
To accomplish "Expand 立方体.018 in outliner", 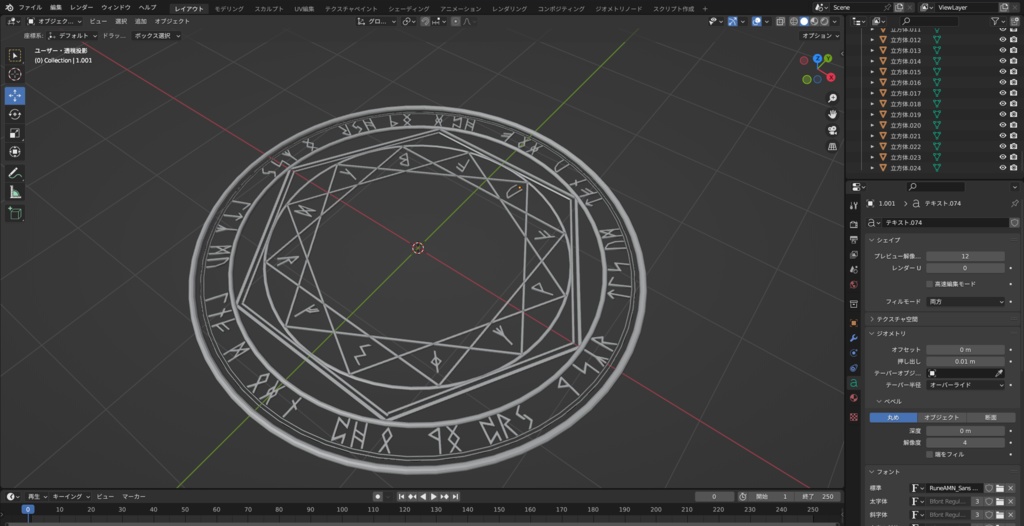I will pyautogui.click(x=872, y=104).
